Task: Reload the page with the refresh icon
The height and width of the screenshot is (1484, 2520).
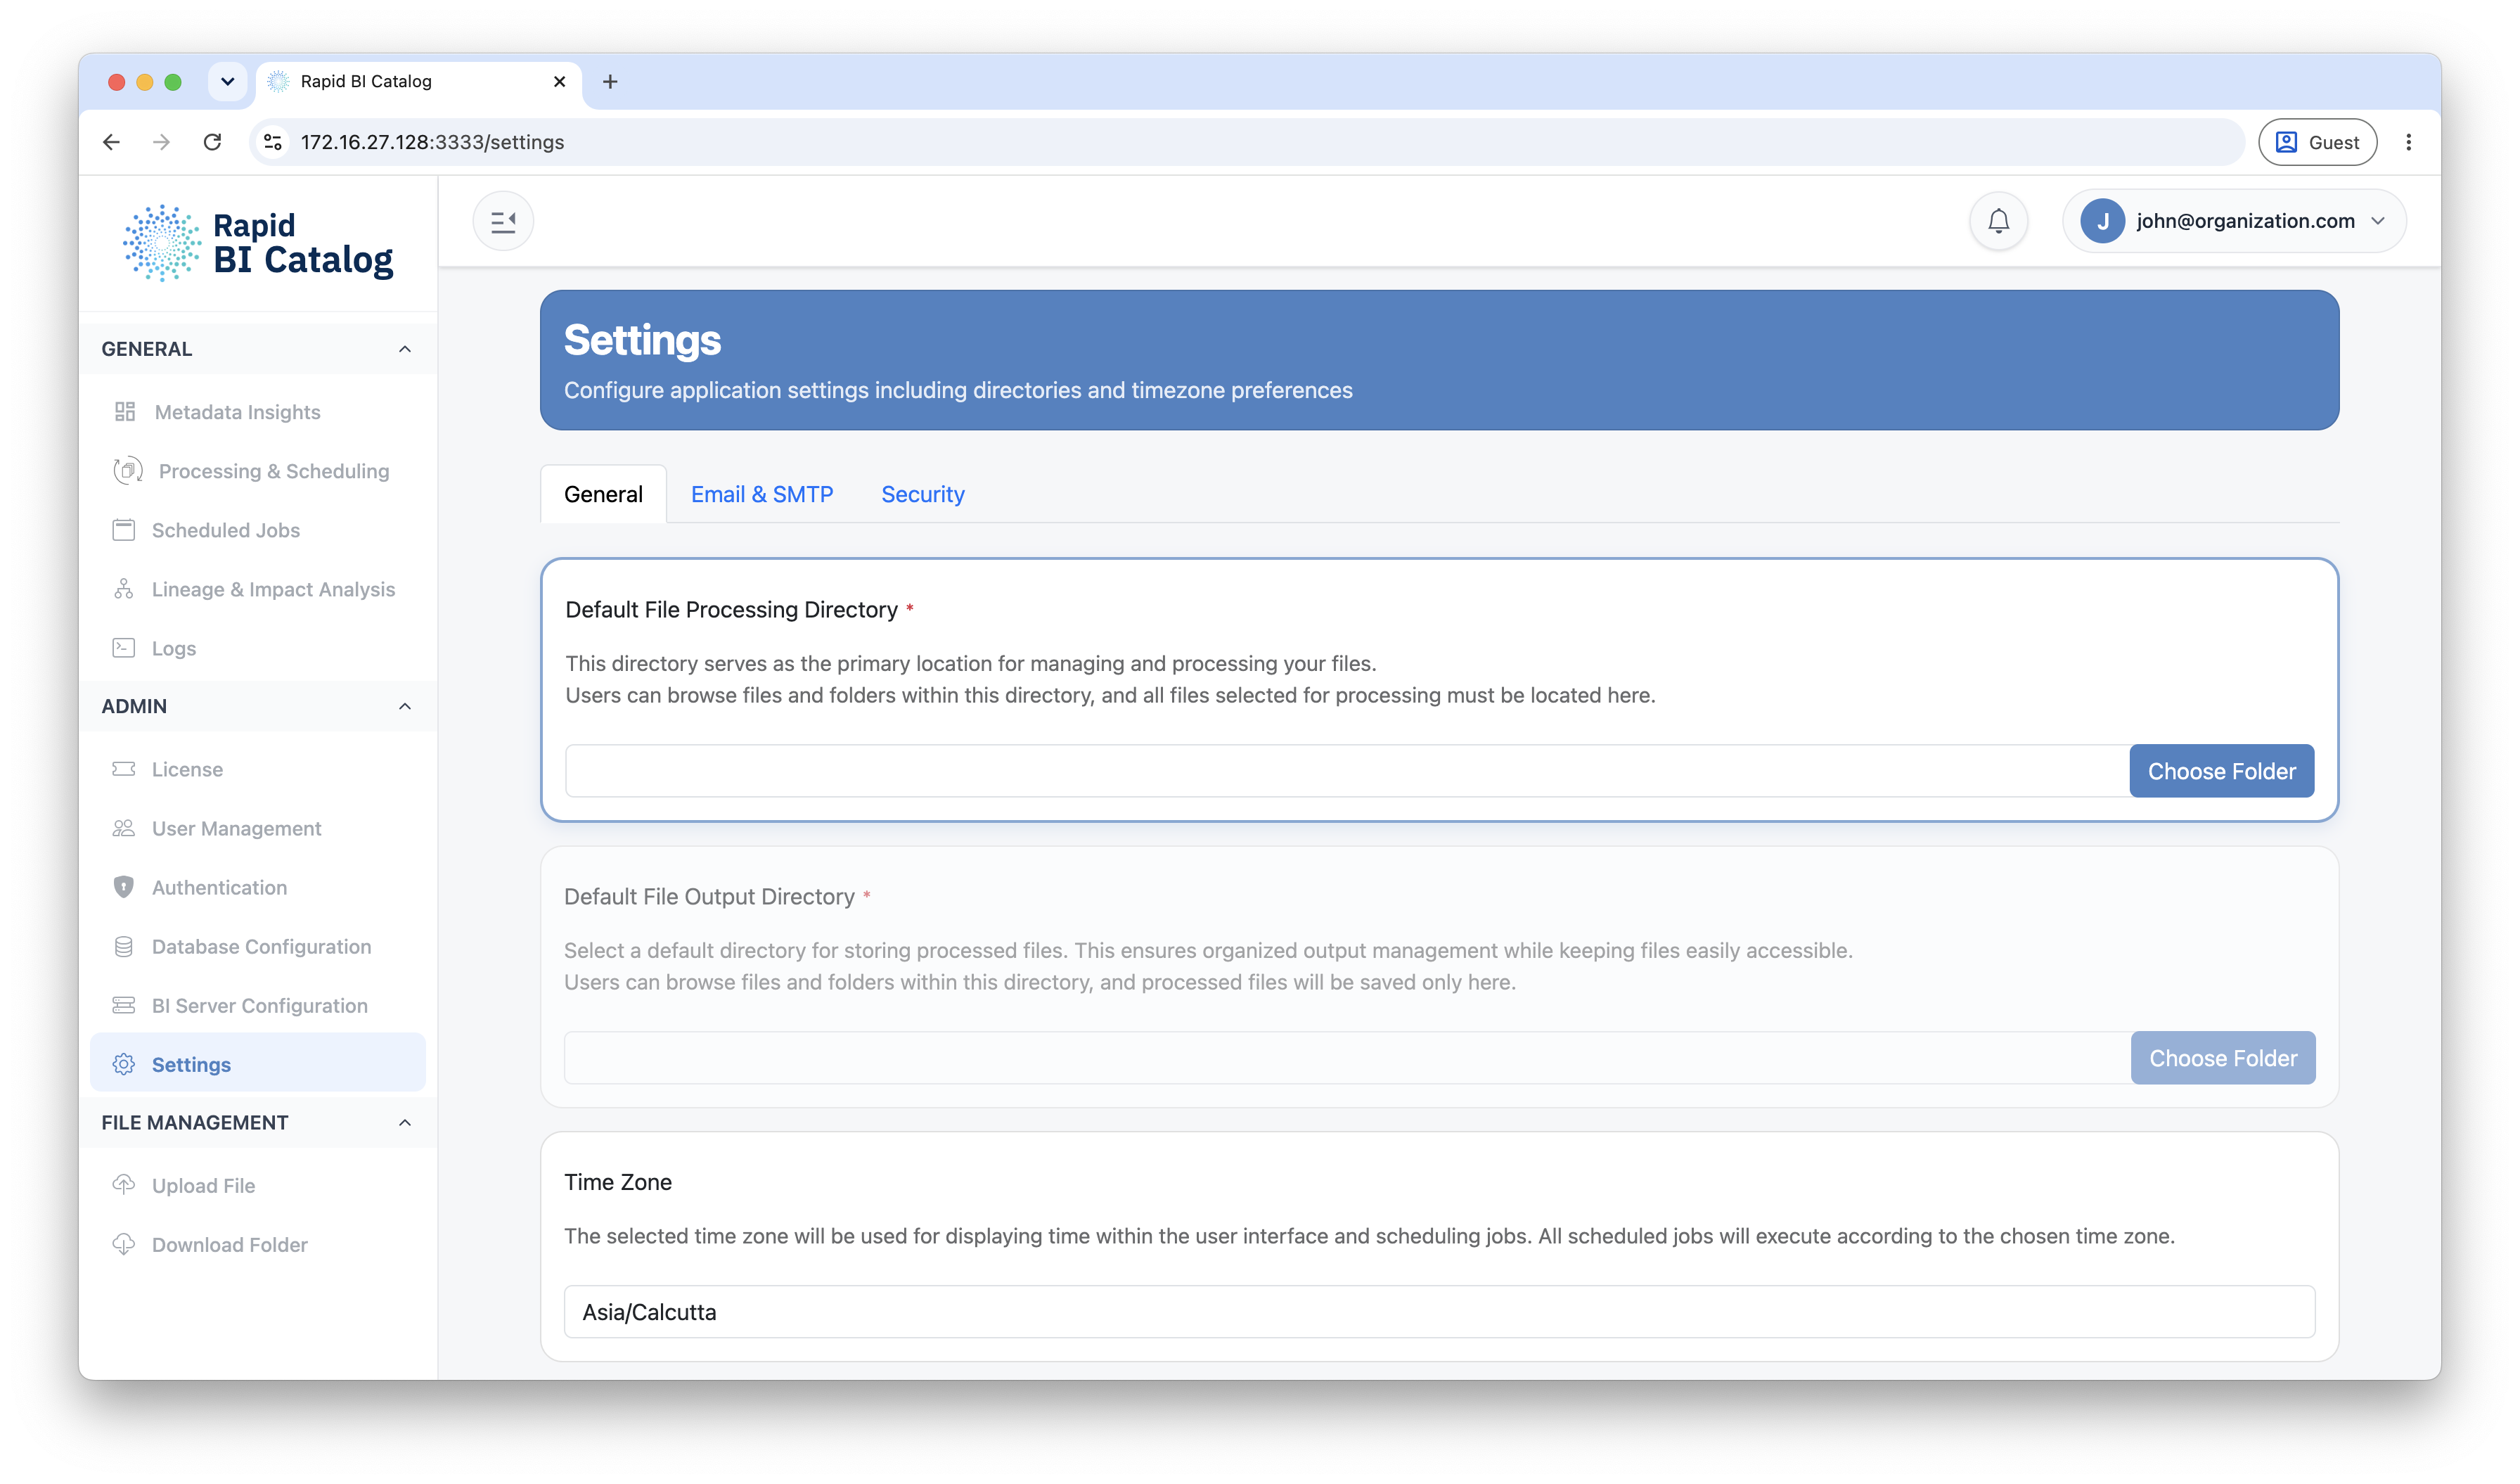Action: [212, 142]
